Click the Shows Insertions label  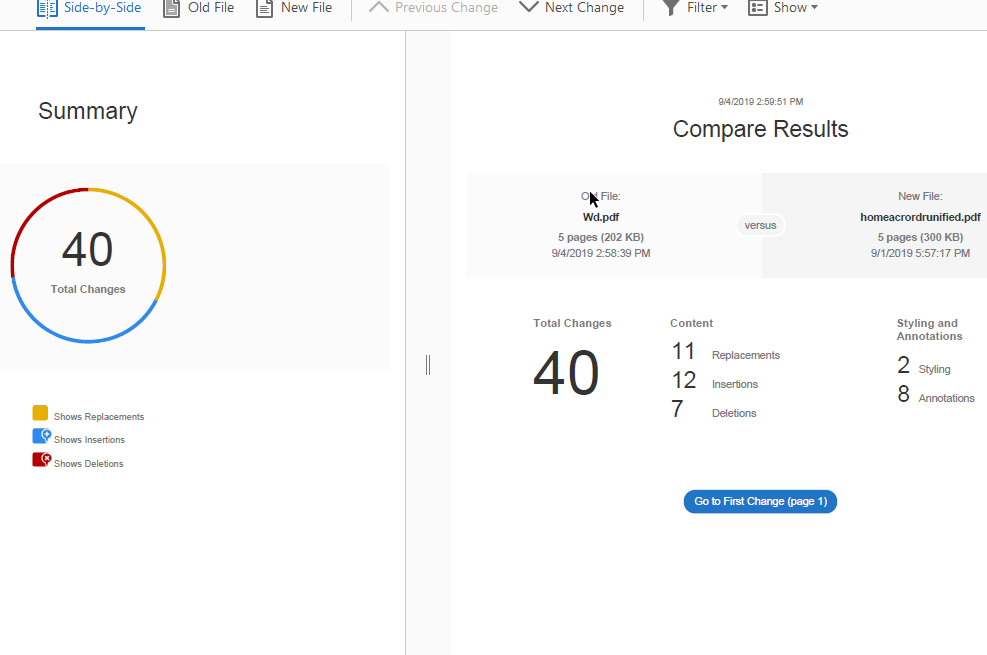[x=89, y=440]
